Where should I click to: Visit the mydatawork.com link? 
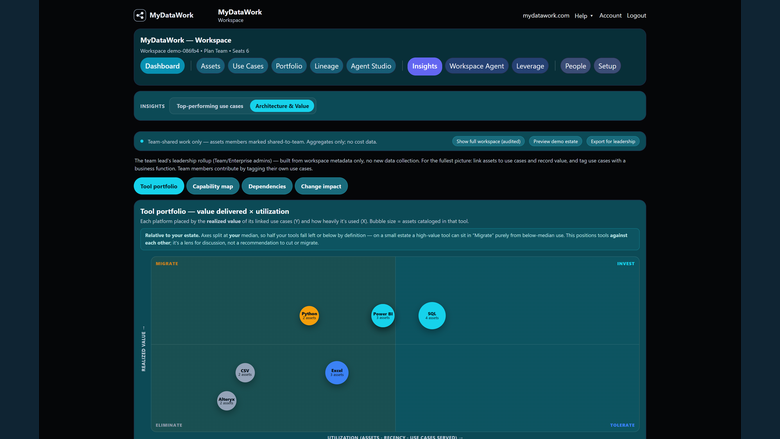[x=546, y=16]
